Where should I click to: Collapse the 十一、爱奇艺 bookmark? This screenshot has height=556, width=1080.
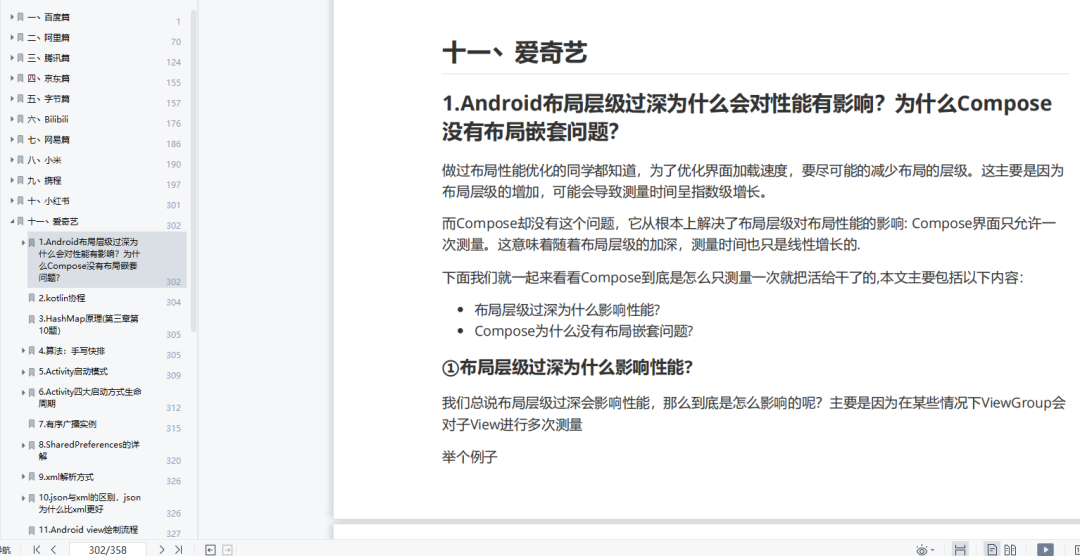(12, 221)
